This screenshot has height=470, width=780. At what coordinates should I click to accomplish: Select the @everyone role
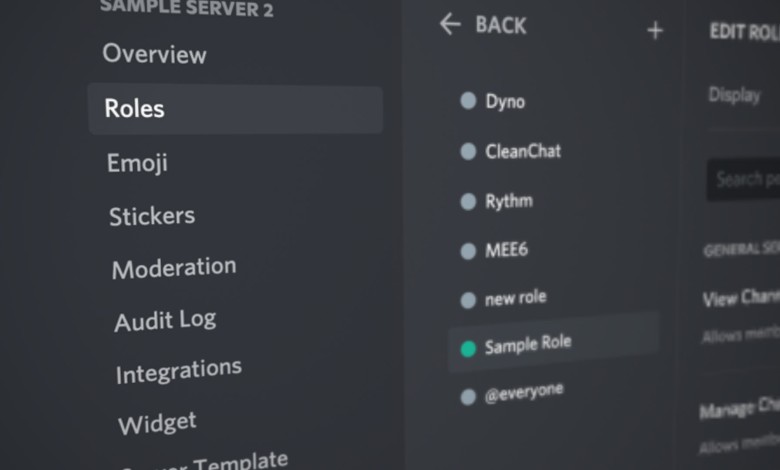(x=524, y=391)
